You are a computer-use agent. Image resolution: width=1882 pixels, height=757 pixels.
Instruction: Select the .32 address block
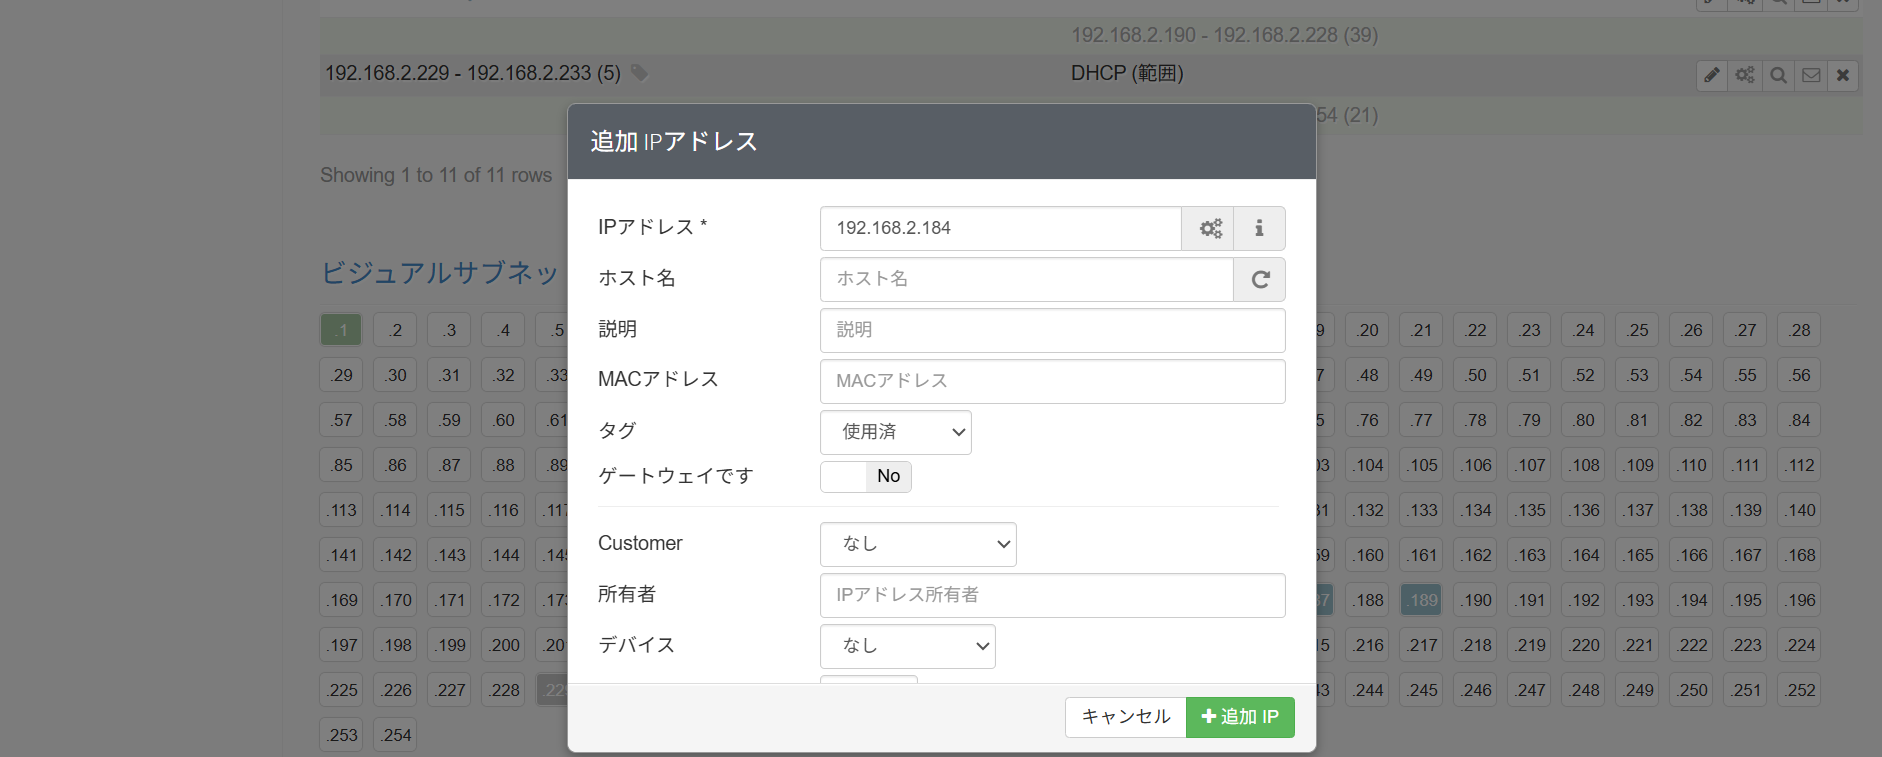503,375
